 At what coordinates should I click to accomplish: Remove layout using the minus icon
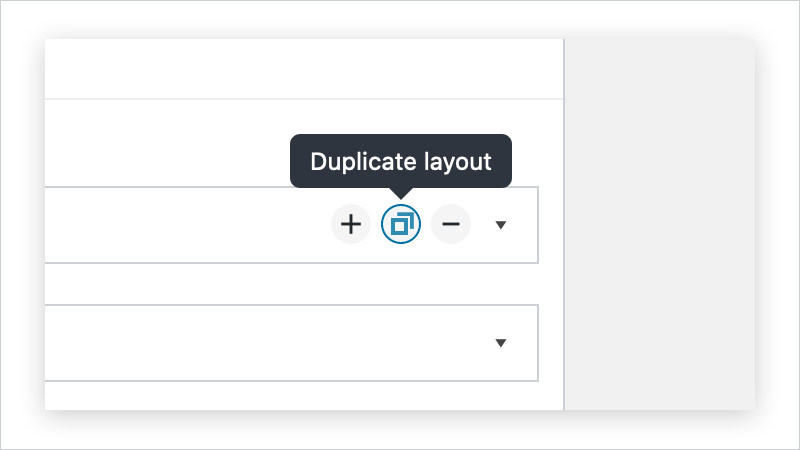pyautogui.click(x=451, y=224)
